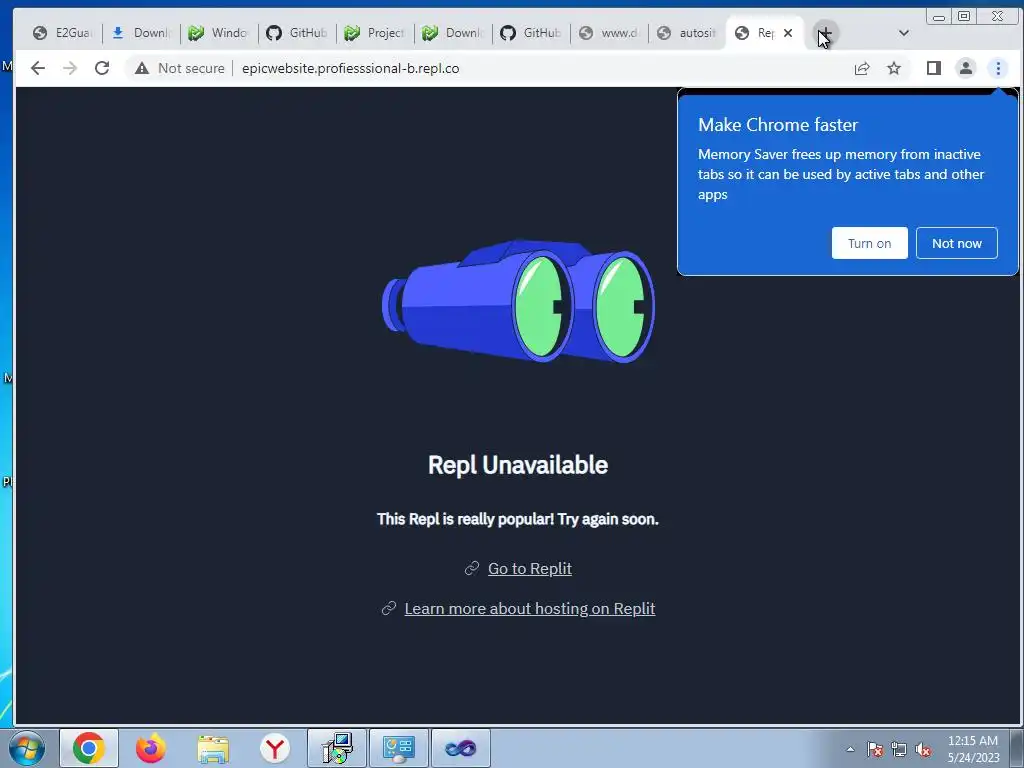
Task: Switch to the autosit tab
Action: point(686,33)
